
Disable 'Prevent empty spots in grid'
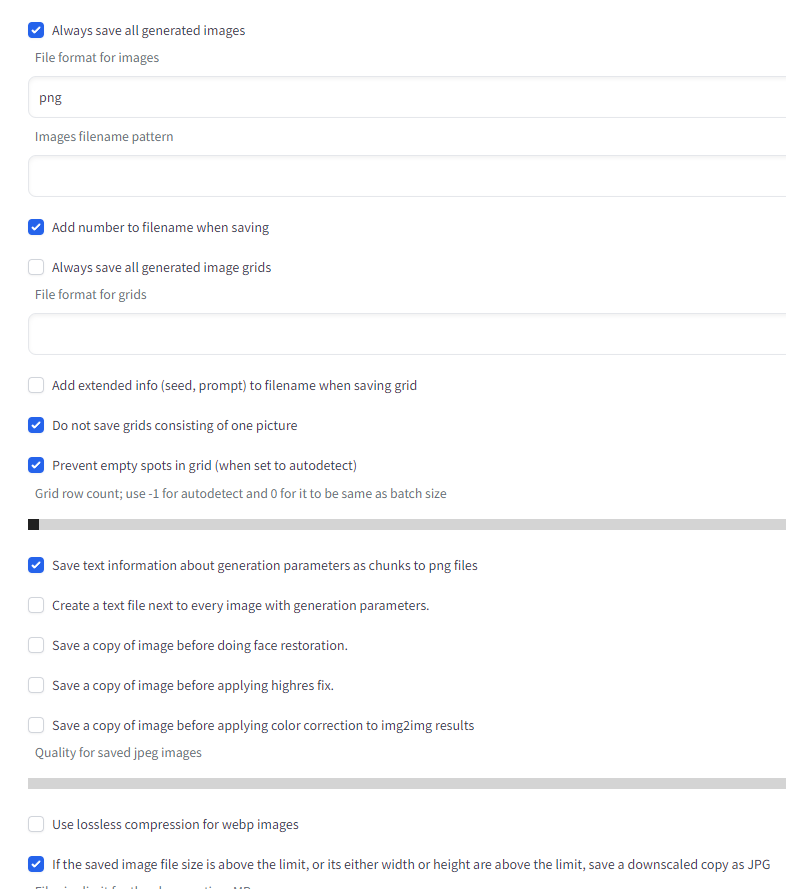point(36,465)
